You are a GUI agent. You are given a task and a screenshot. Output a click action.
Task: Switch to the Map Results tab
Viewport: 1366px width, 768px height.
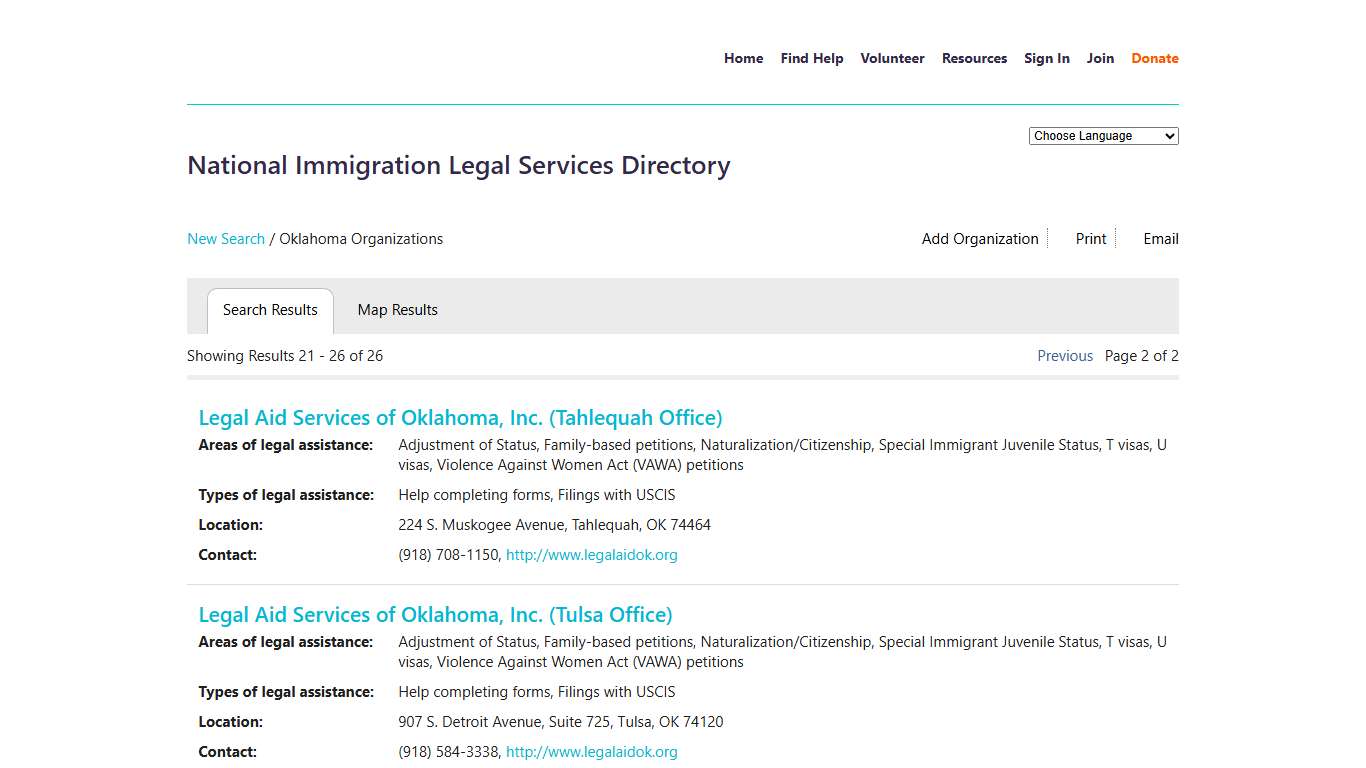pos(397,310)
